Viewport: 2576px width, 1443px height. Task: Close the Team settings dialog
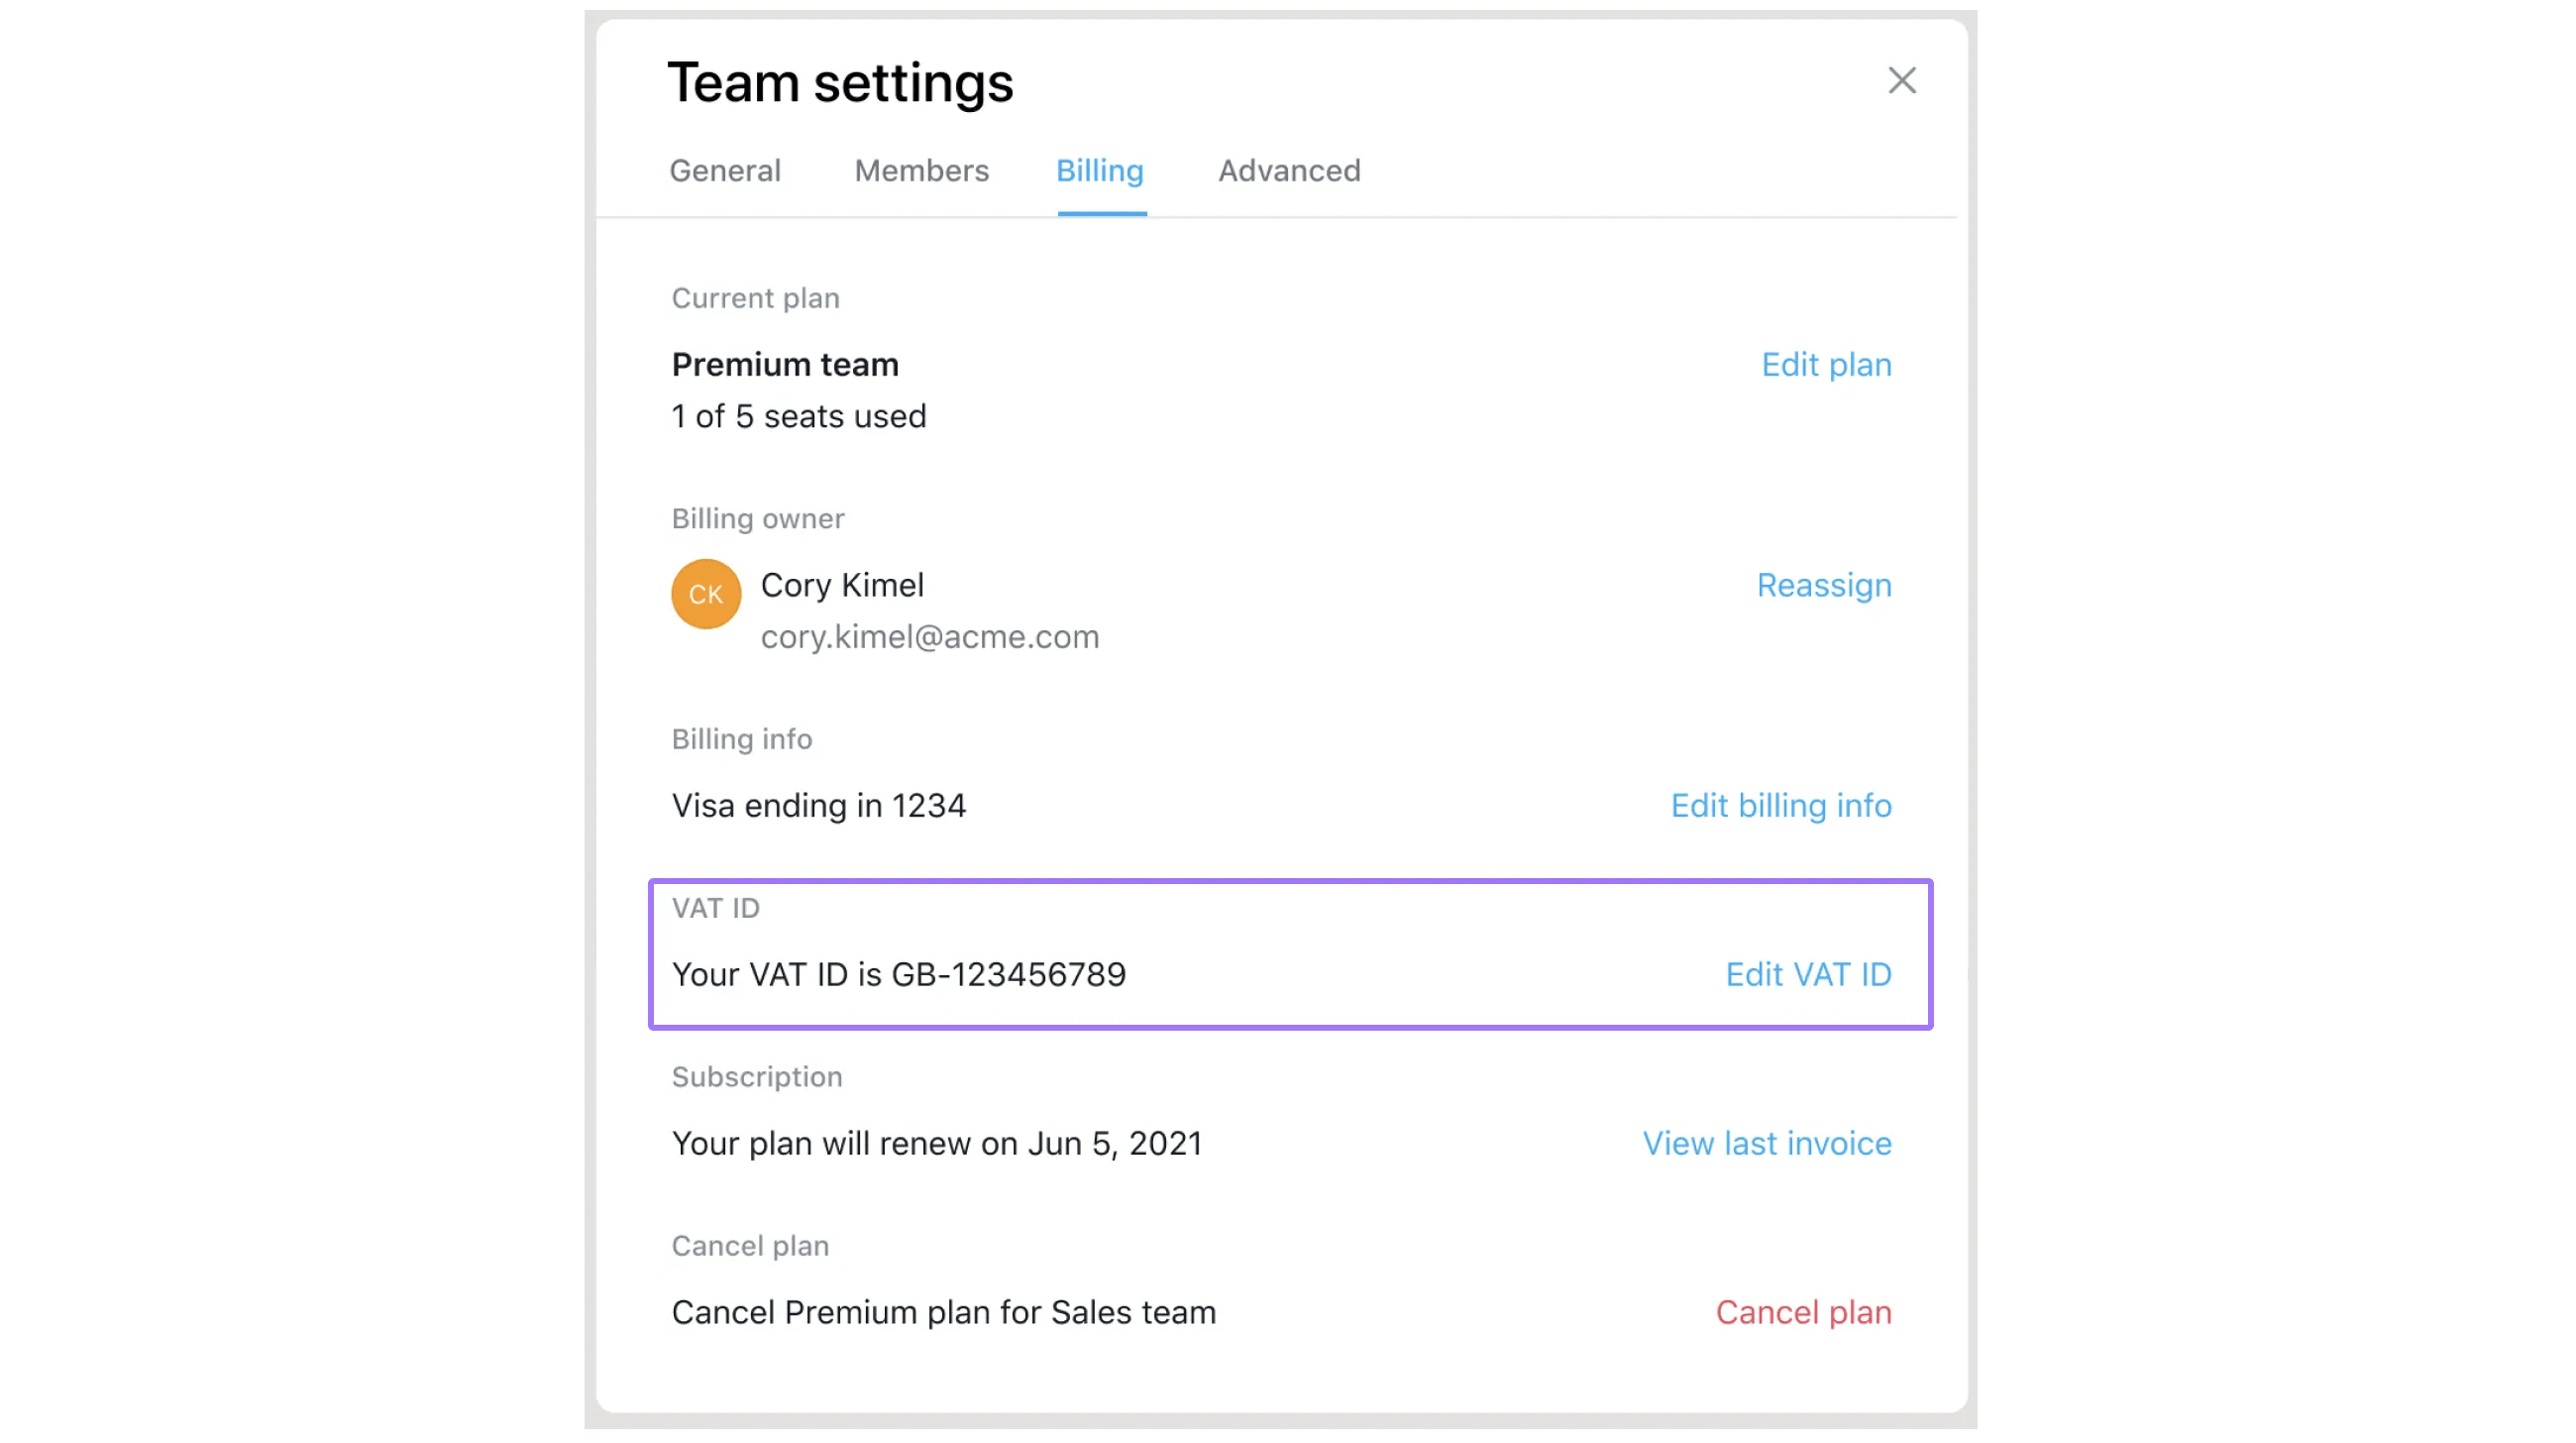[1901, 81]
